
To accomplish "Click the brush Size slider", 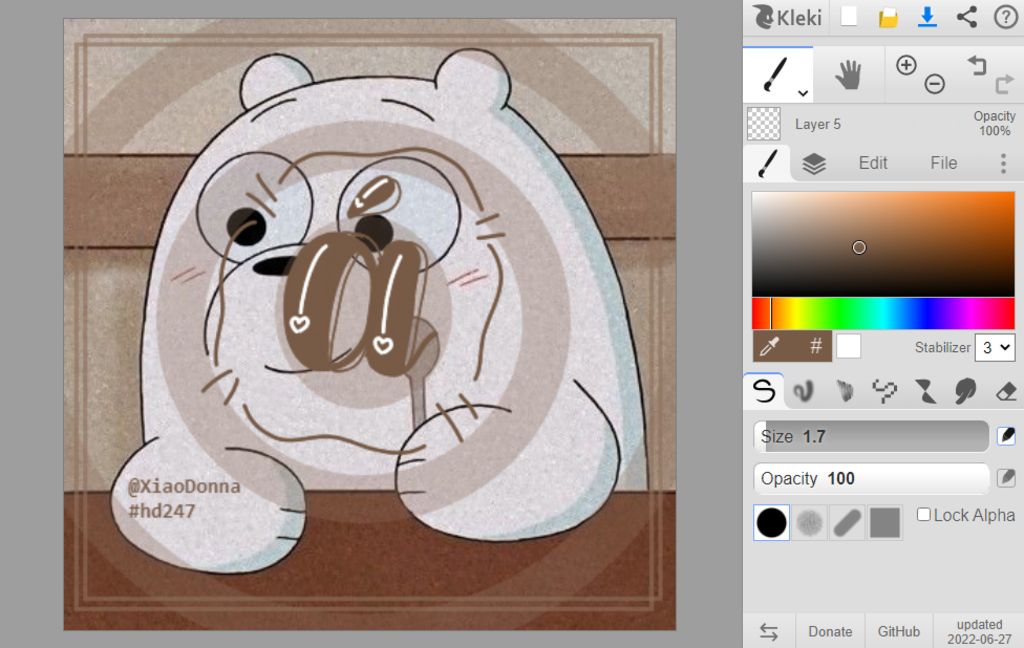I will (x=871, y=436).
